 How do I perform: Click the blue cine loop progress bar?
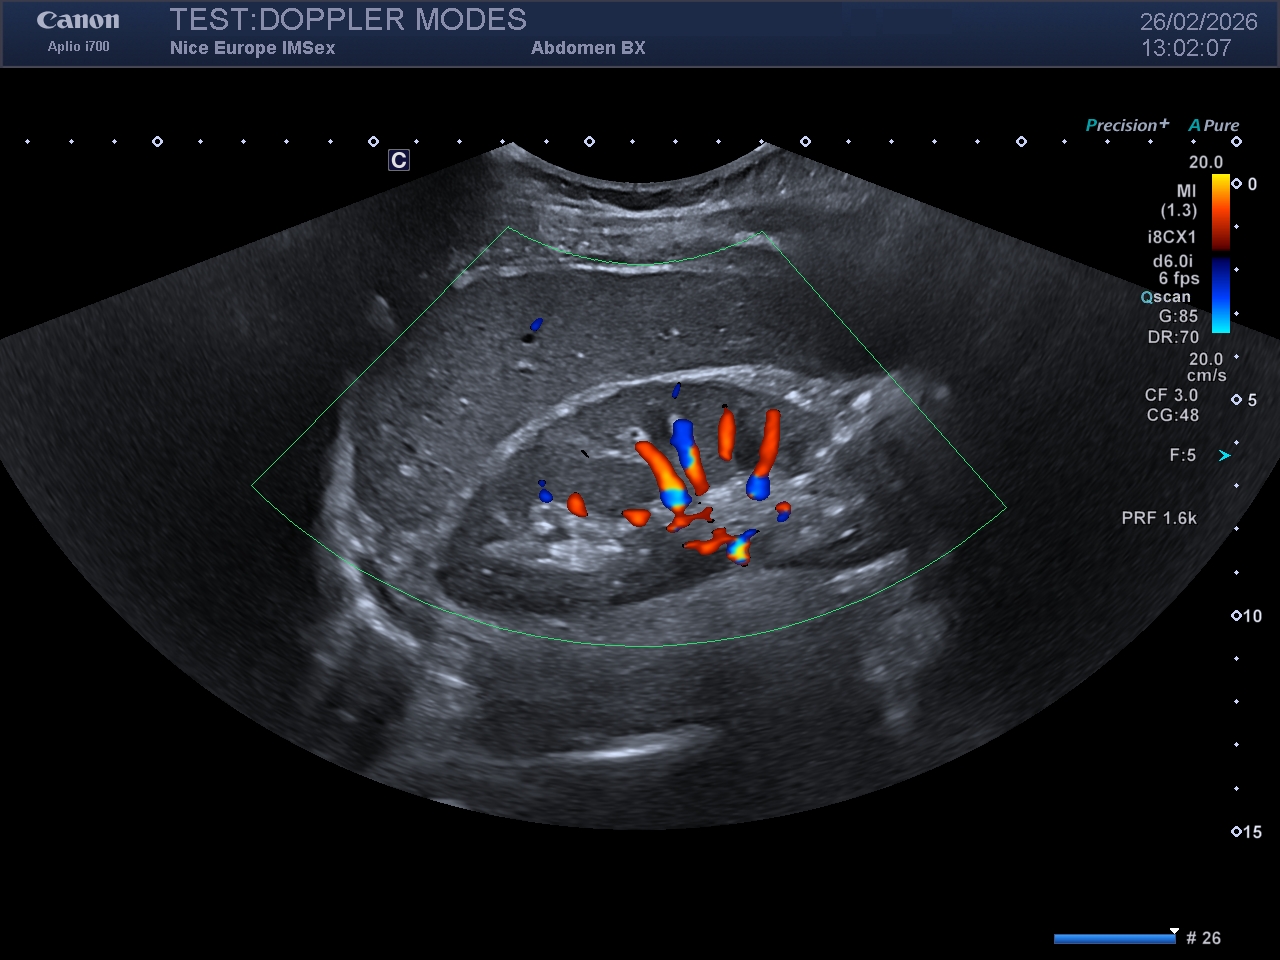pos(1114,938)
